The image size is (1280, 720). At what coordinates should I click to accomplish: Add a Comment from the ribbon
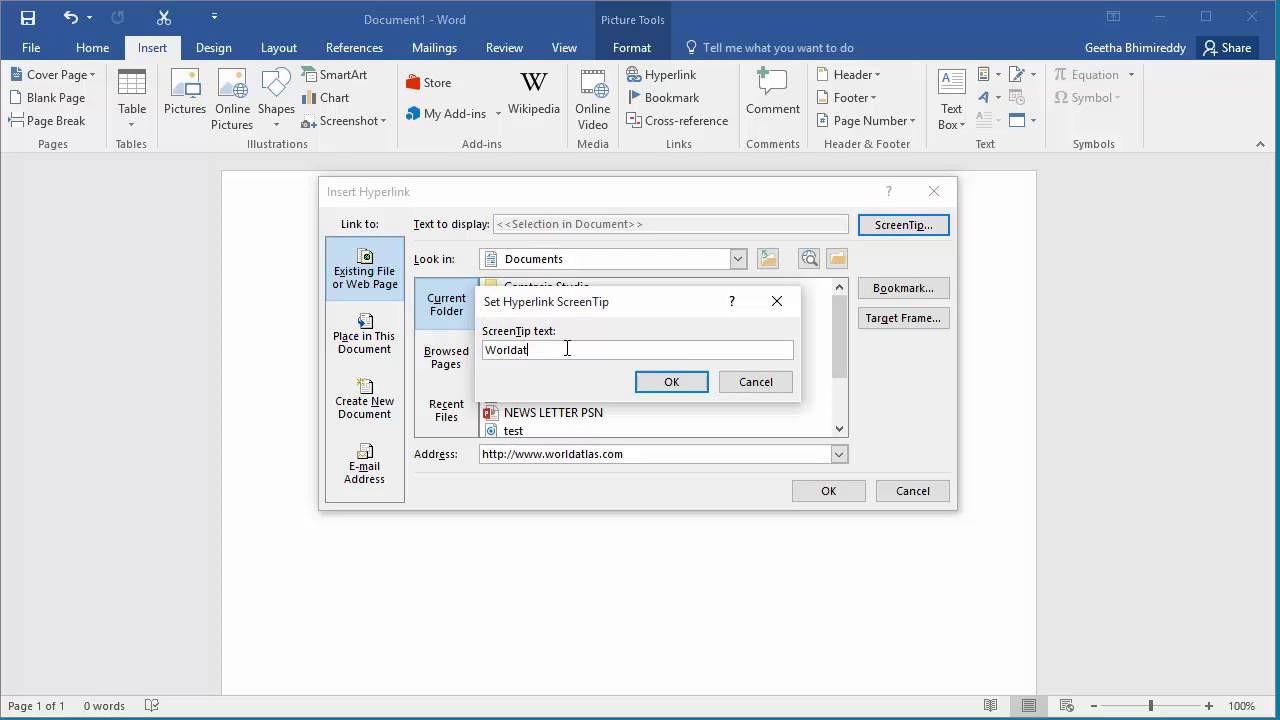pyautogui.click(x=773, y=93)
